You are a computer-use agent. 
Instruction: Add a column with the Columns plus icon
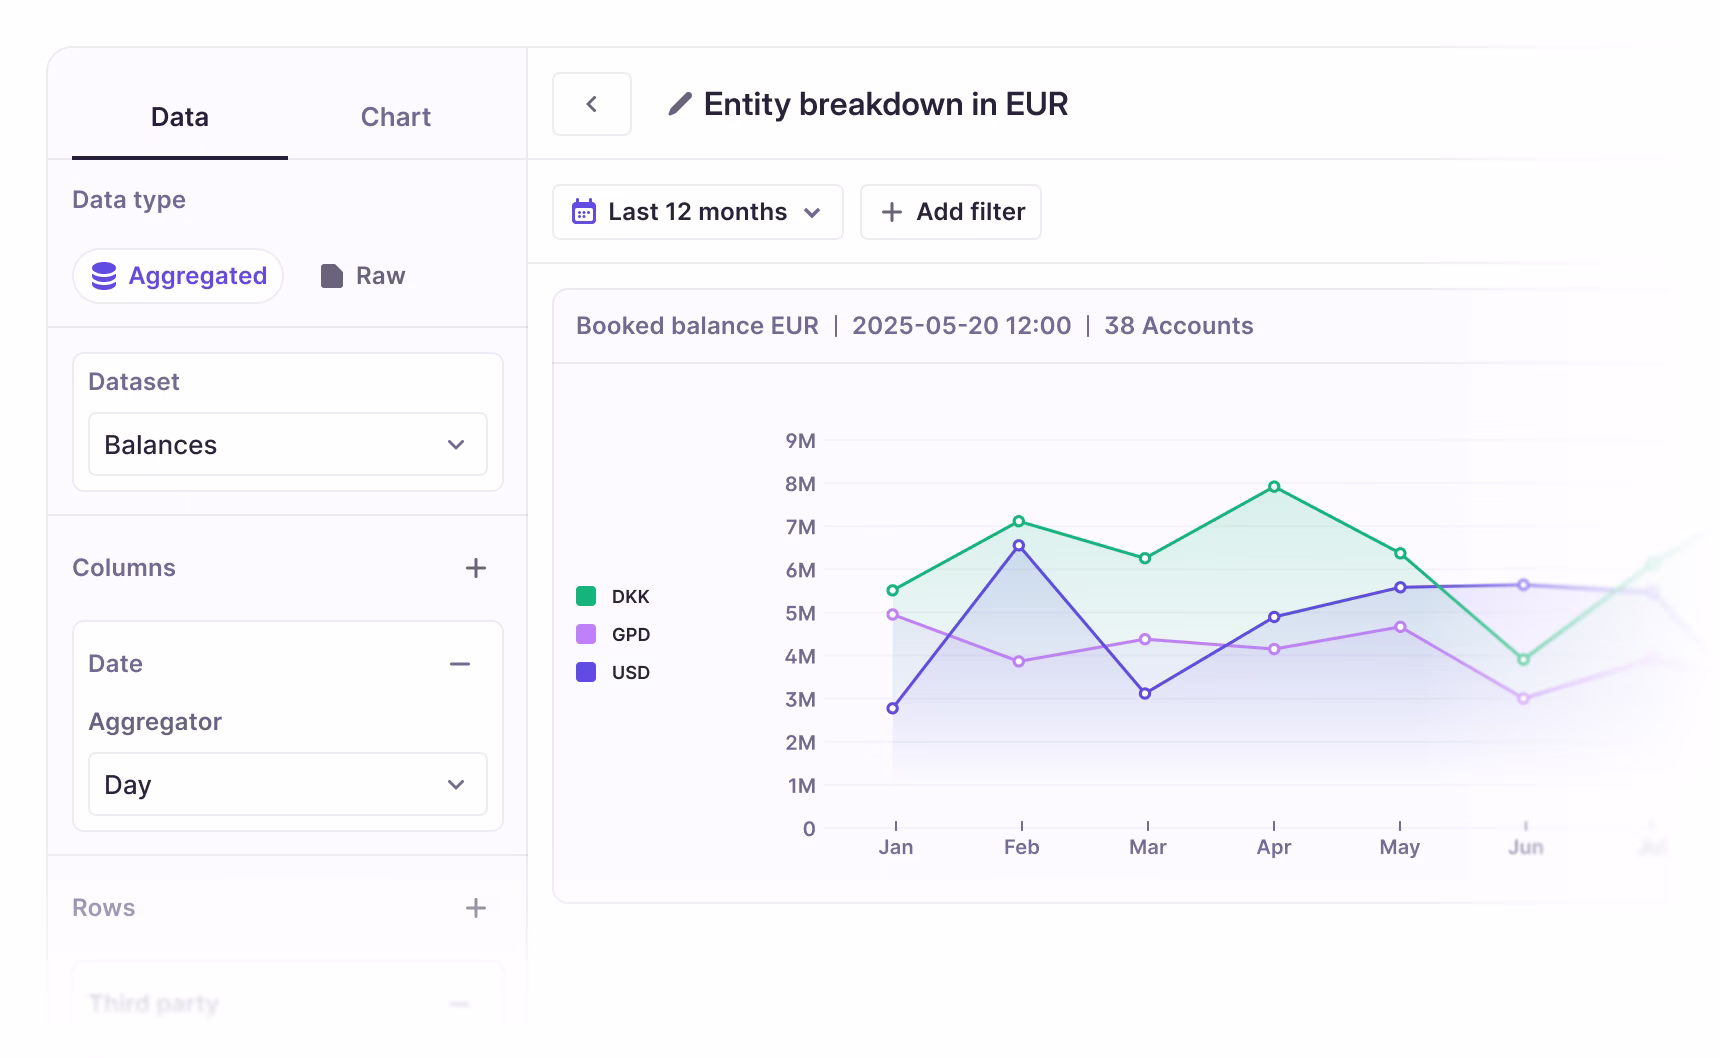(x=476, y=568)
